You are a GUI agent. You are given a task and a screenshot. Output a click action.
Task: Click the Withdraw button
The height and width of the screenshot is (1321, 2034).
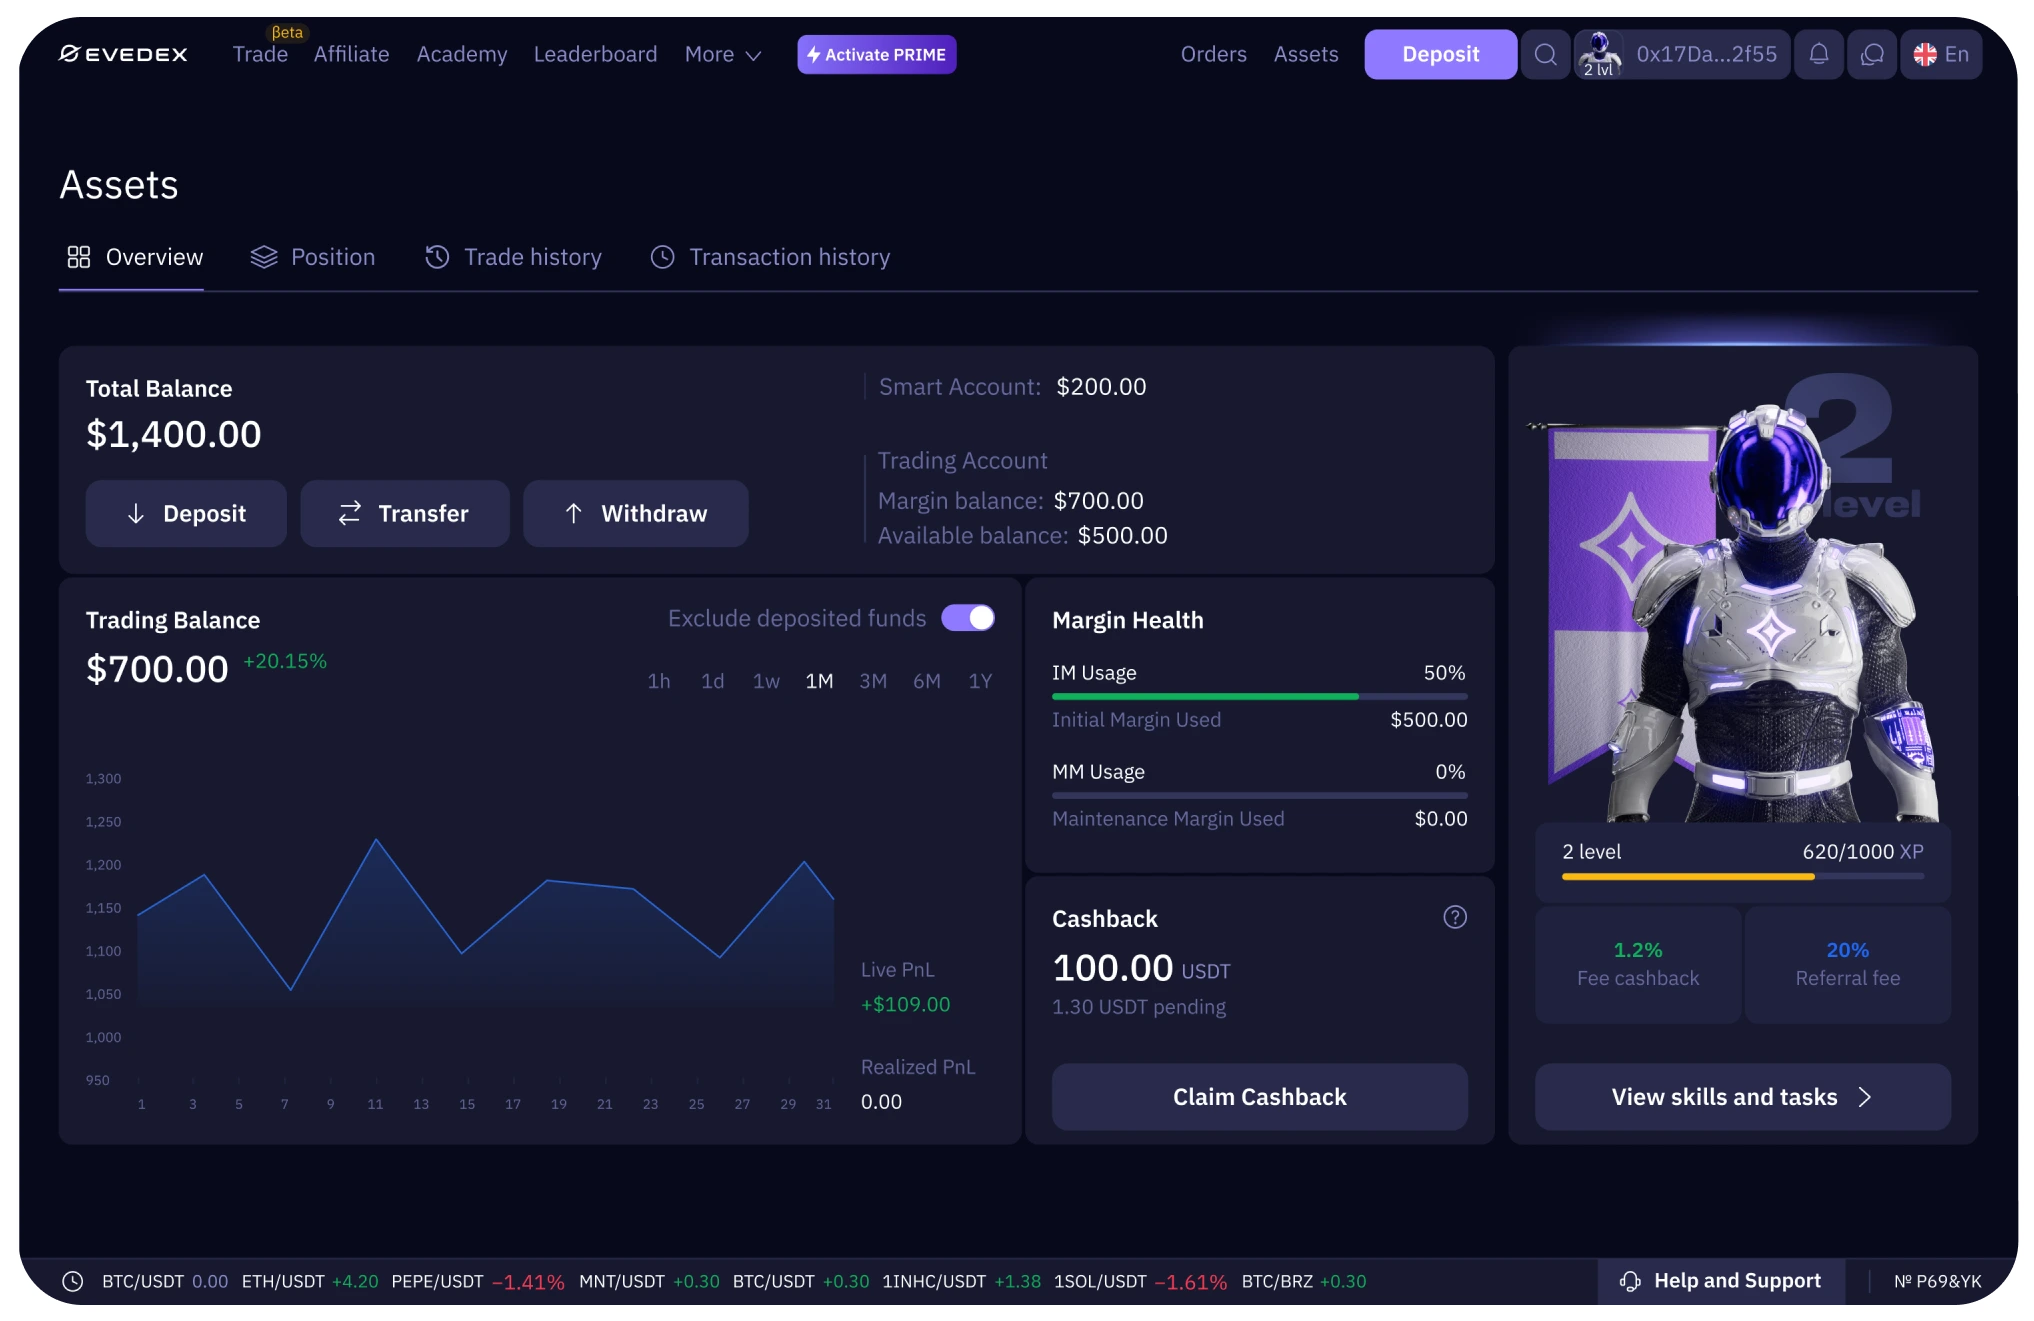[635, 513]
